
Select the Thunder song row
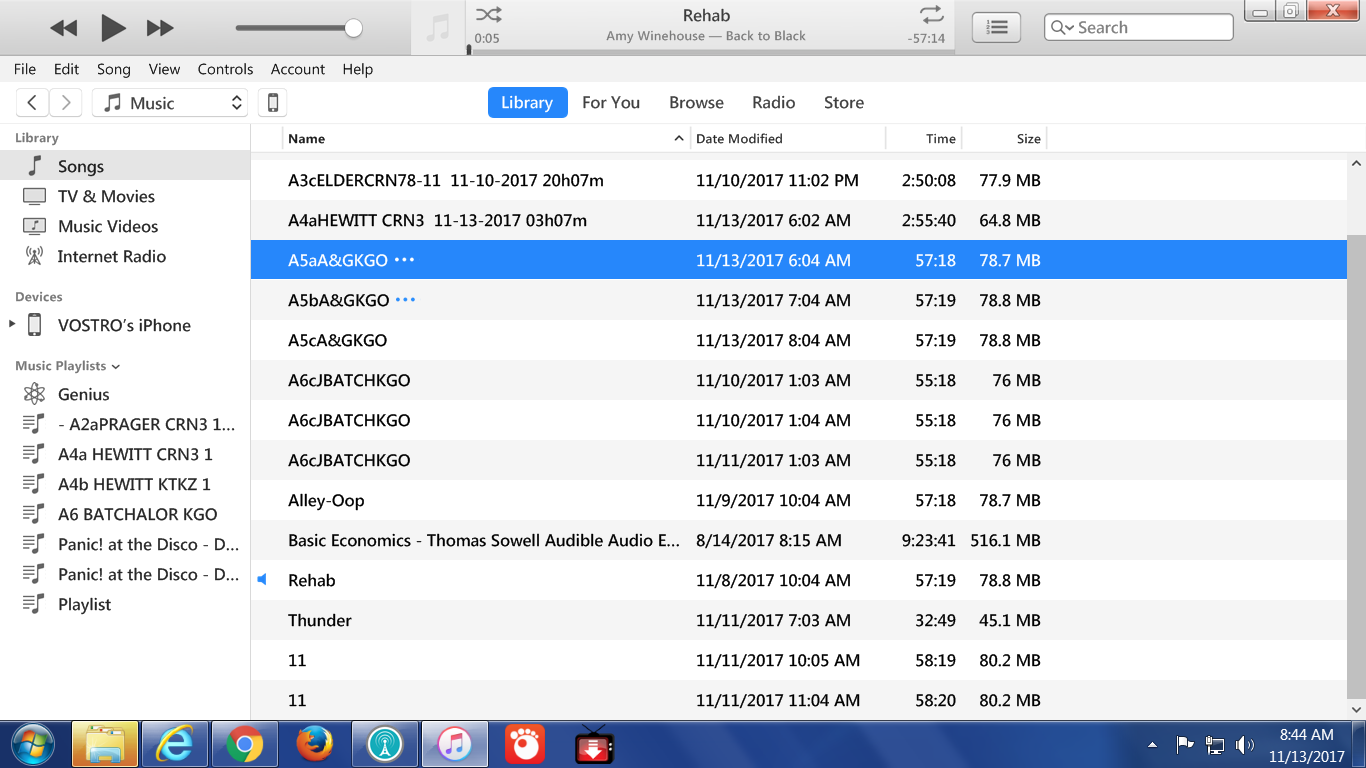click(x=799, y=620)
